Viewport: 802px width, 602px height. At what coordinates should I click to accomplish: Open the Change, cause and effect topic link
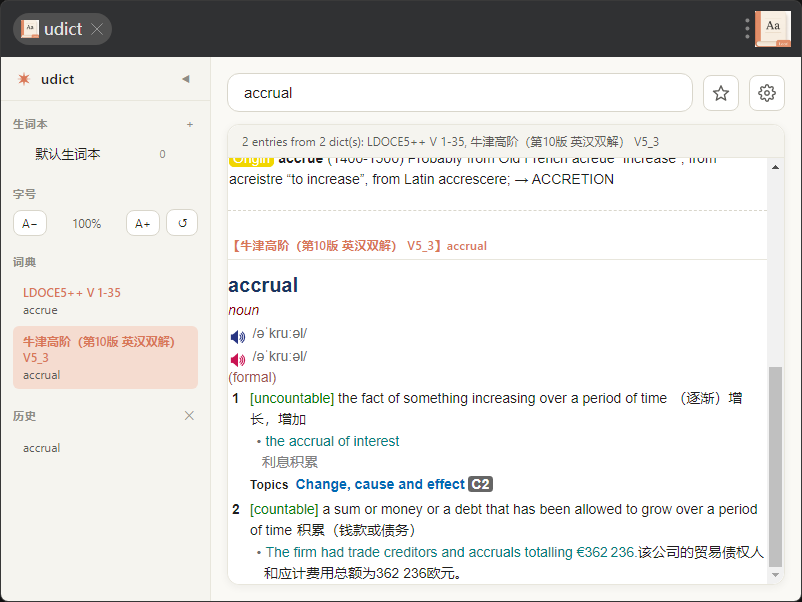[380, 485]
